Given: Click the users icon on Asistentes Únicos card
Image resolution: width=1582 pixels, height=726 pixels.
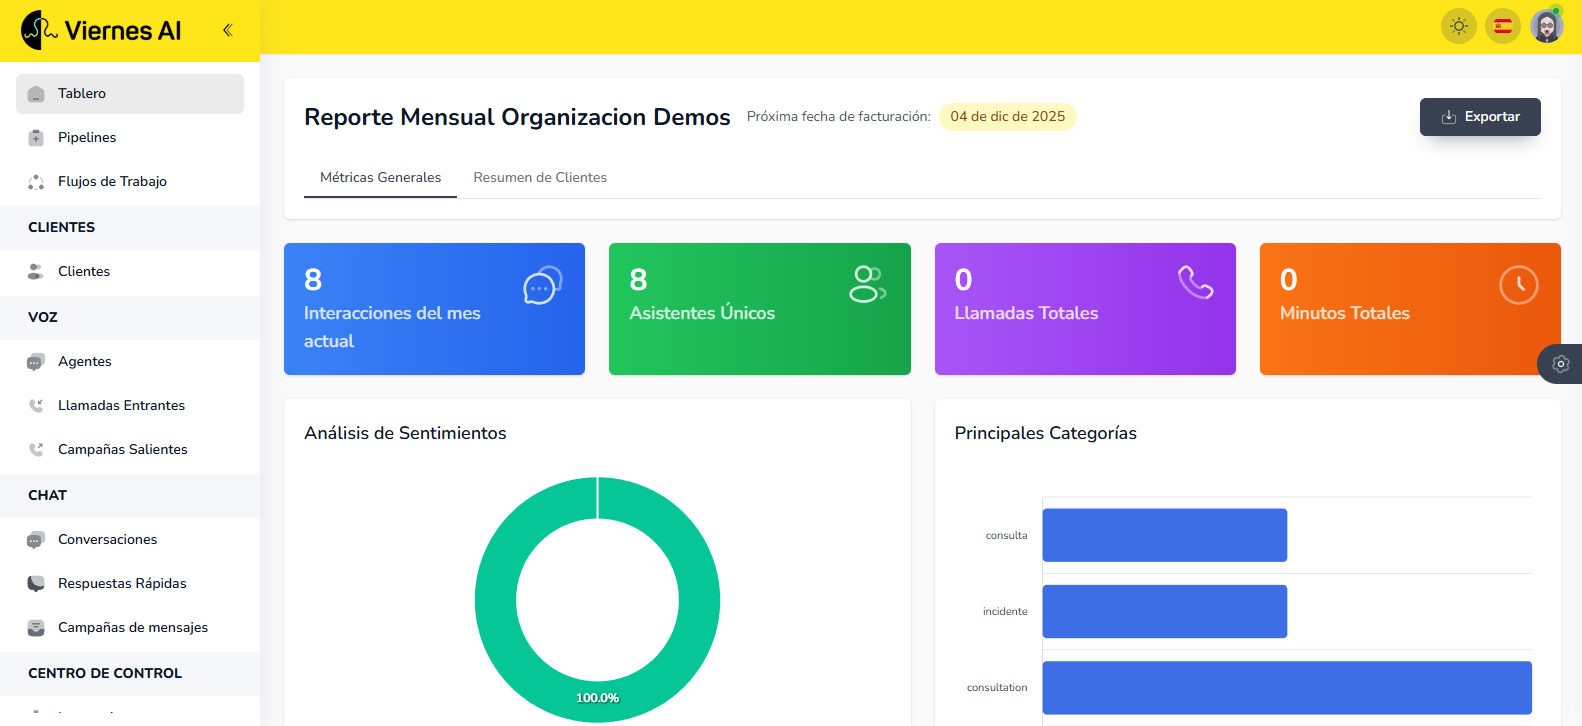Looking at the screenshot, I should pyautogui.click(x=867, y=284).
